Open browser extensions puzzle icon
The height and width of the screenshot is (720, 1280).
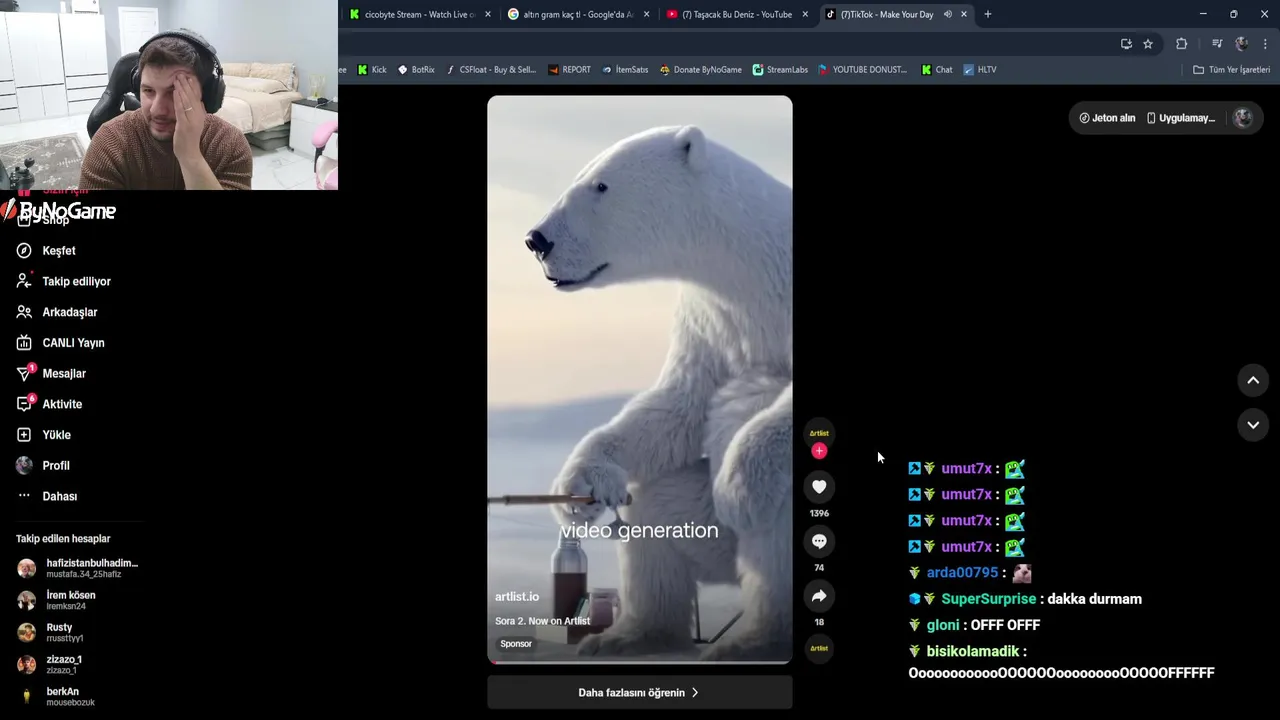click(x=1181, y=44)
